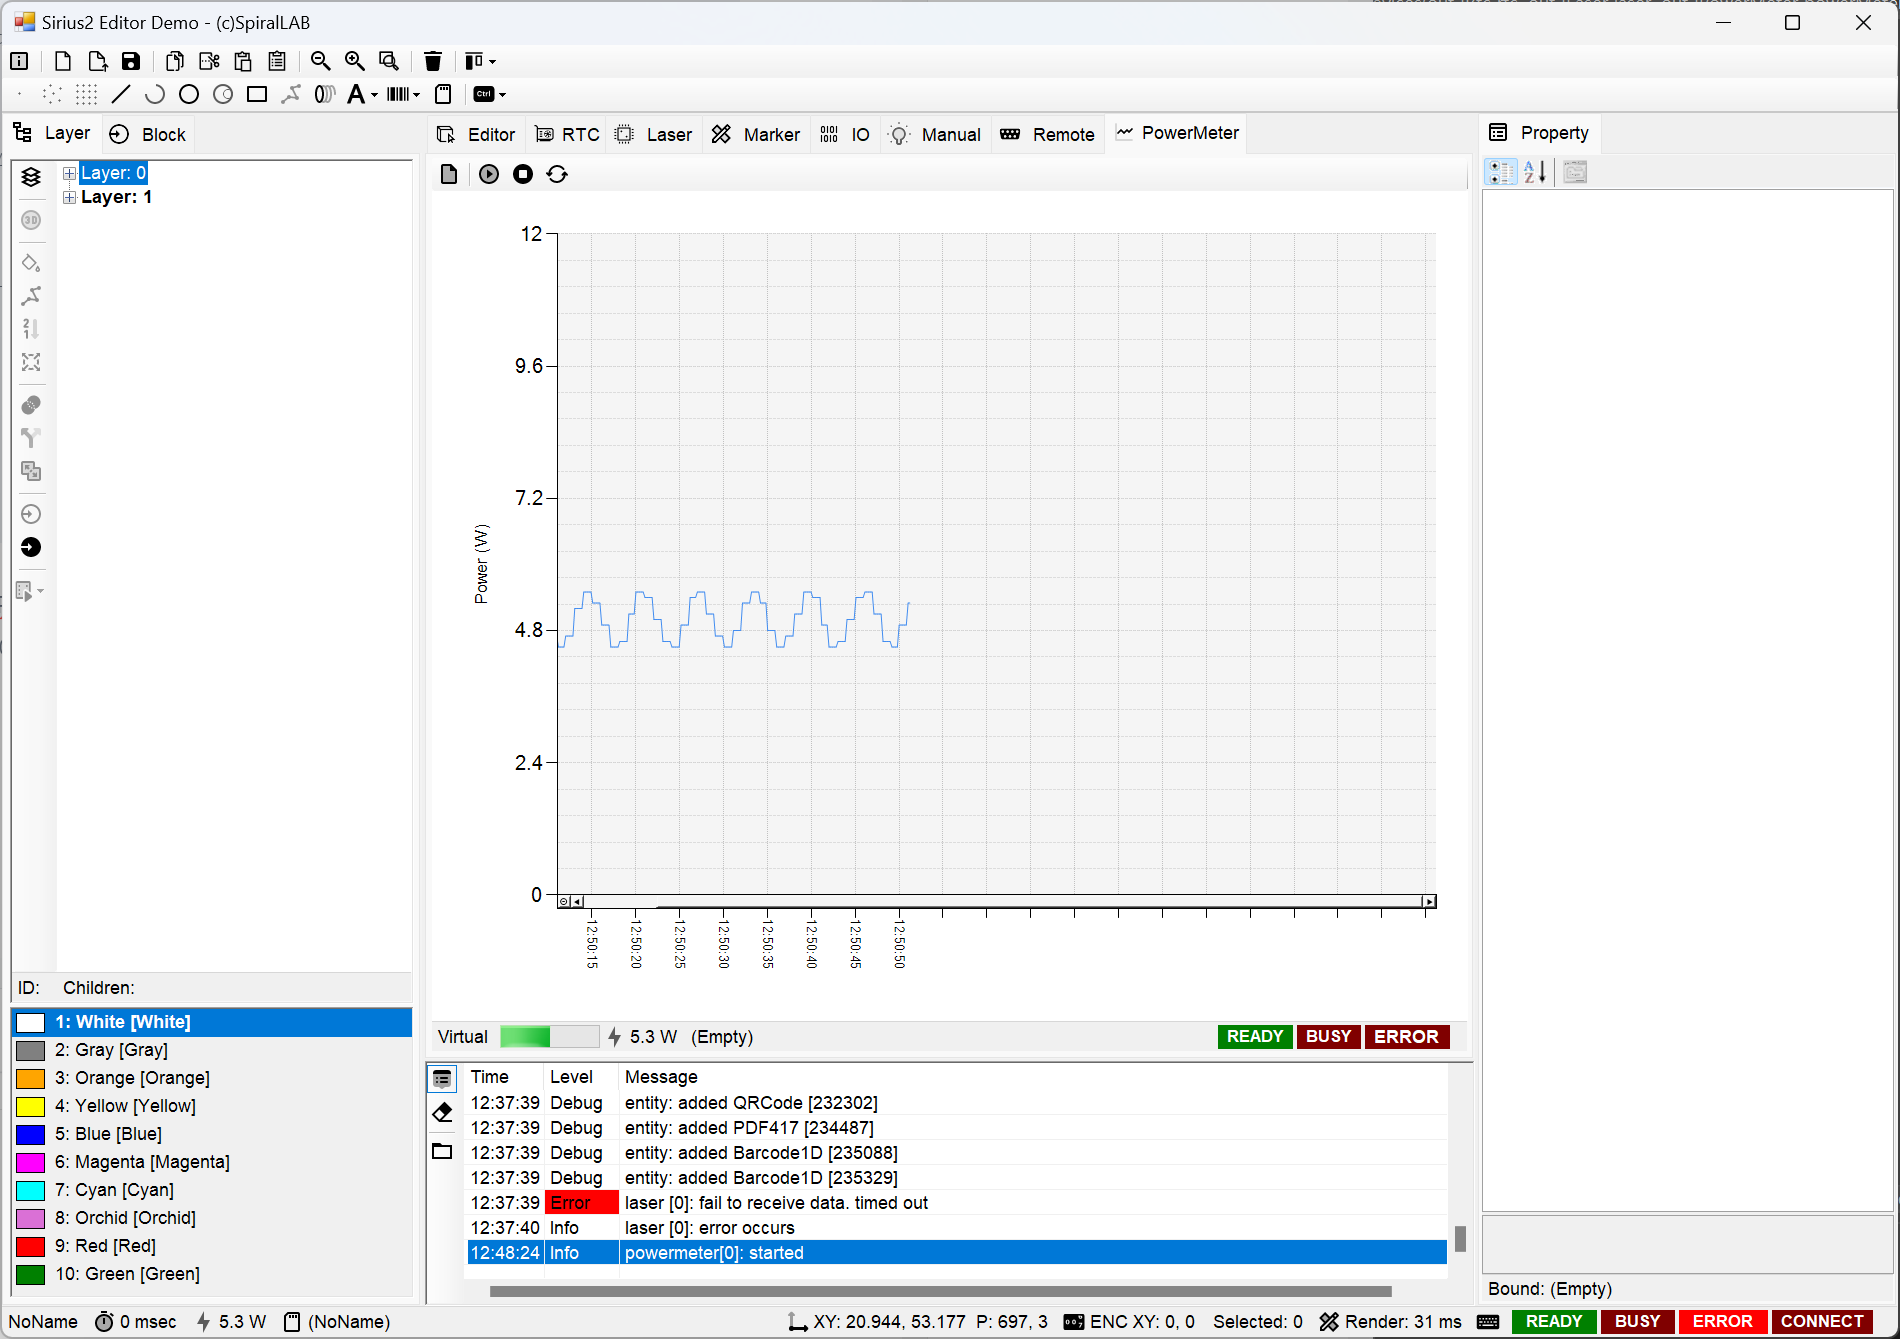Clear log with the eraser icon
The image size is (1900, 1339).
[442, 1113]
